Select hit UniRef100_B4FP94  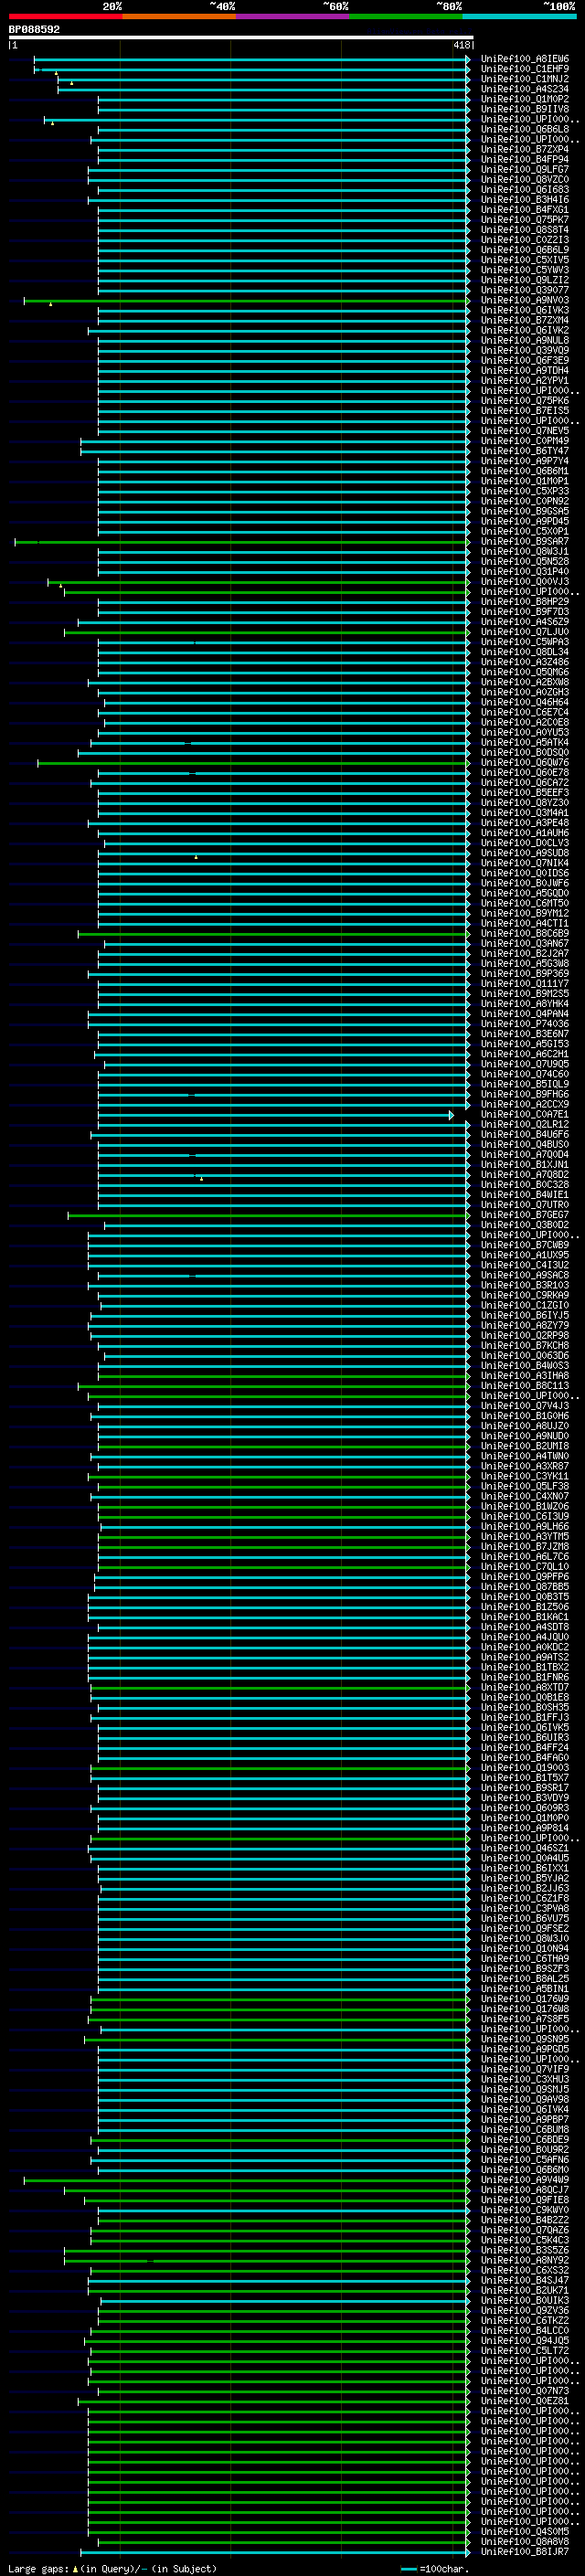pyautogui.click(x=525, y=159)
